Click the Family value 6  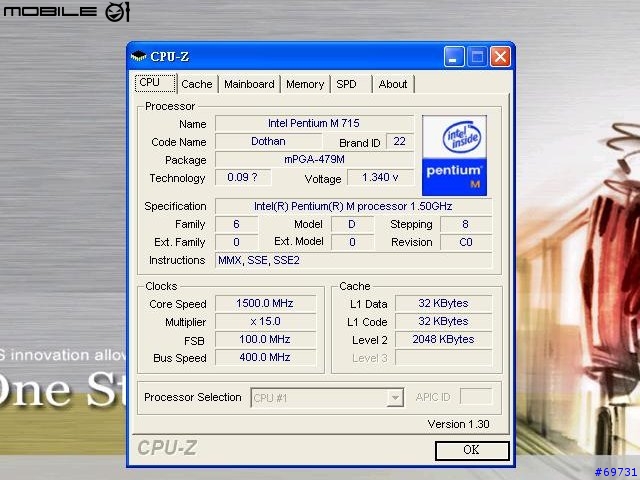(236, 224)
